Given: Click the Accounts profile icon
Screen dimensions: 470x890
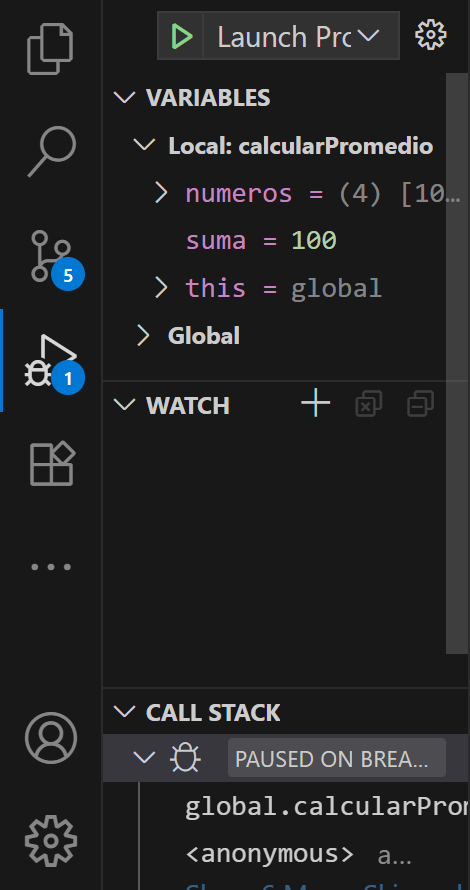Looking at the screenshot, I should tap(51, 738).
